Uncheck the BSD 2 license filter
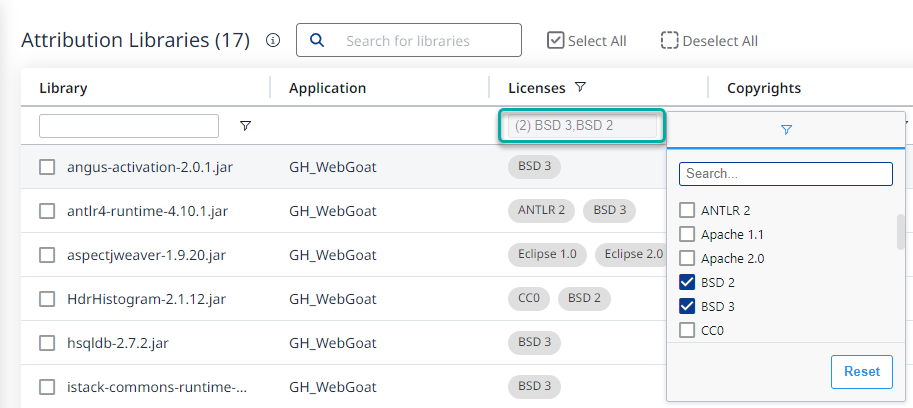Viewport: 913px width, 408px height. coord(687,282)
